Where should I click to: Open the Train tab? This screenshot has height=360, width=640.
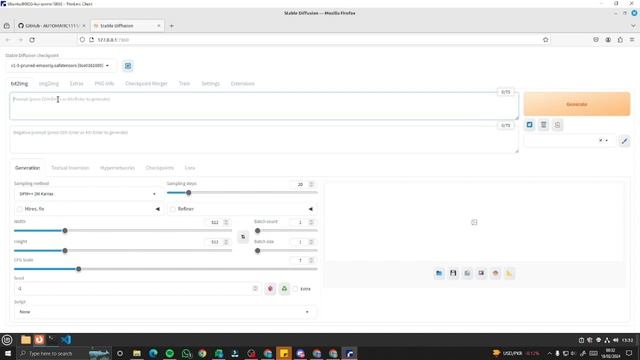(184, 84)
